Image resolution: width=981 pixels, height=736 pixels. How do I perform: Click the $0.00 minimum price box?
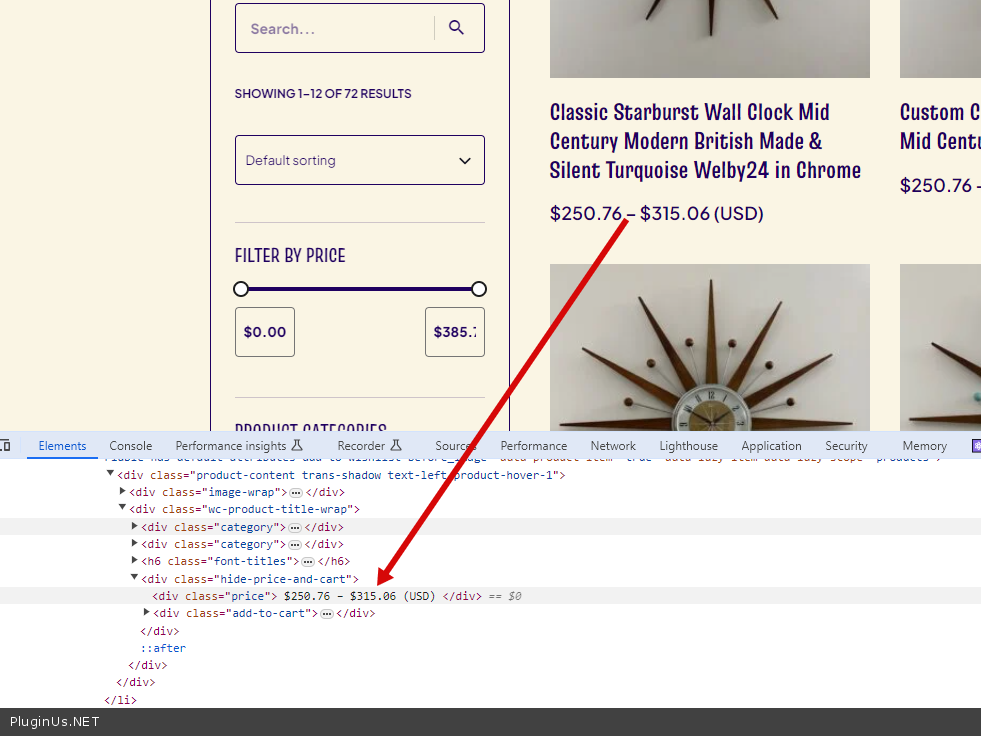[x=265, y=332]
